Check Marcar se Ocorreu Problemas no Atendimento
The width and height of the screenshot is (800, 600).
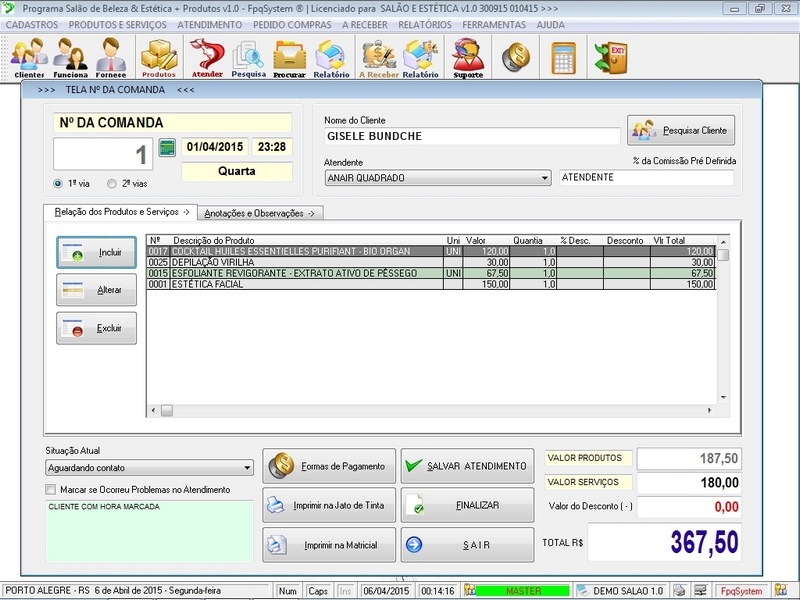tap(51, 490)
